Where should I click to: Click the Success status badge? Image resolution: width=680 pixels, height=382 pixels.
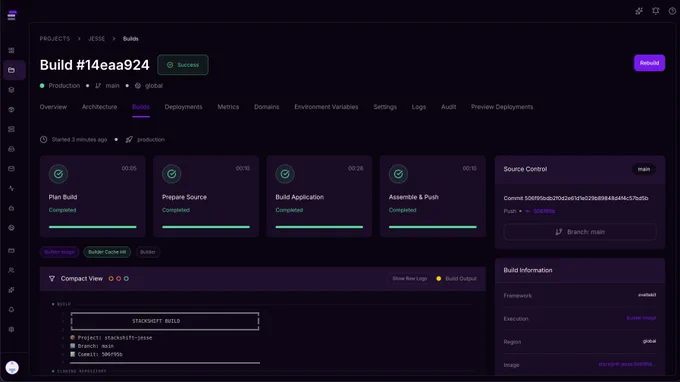point(183,65)
